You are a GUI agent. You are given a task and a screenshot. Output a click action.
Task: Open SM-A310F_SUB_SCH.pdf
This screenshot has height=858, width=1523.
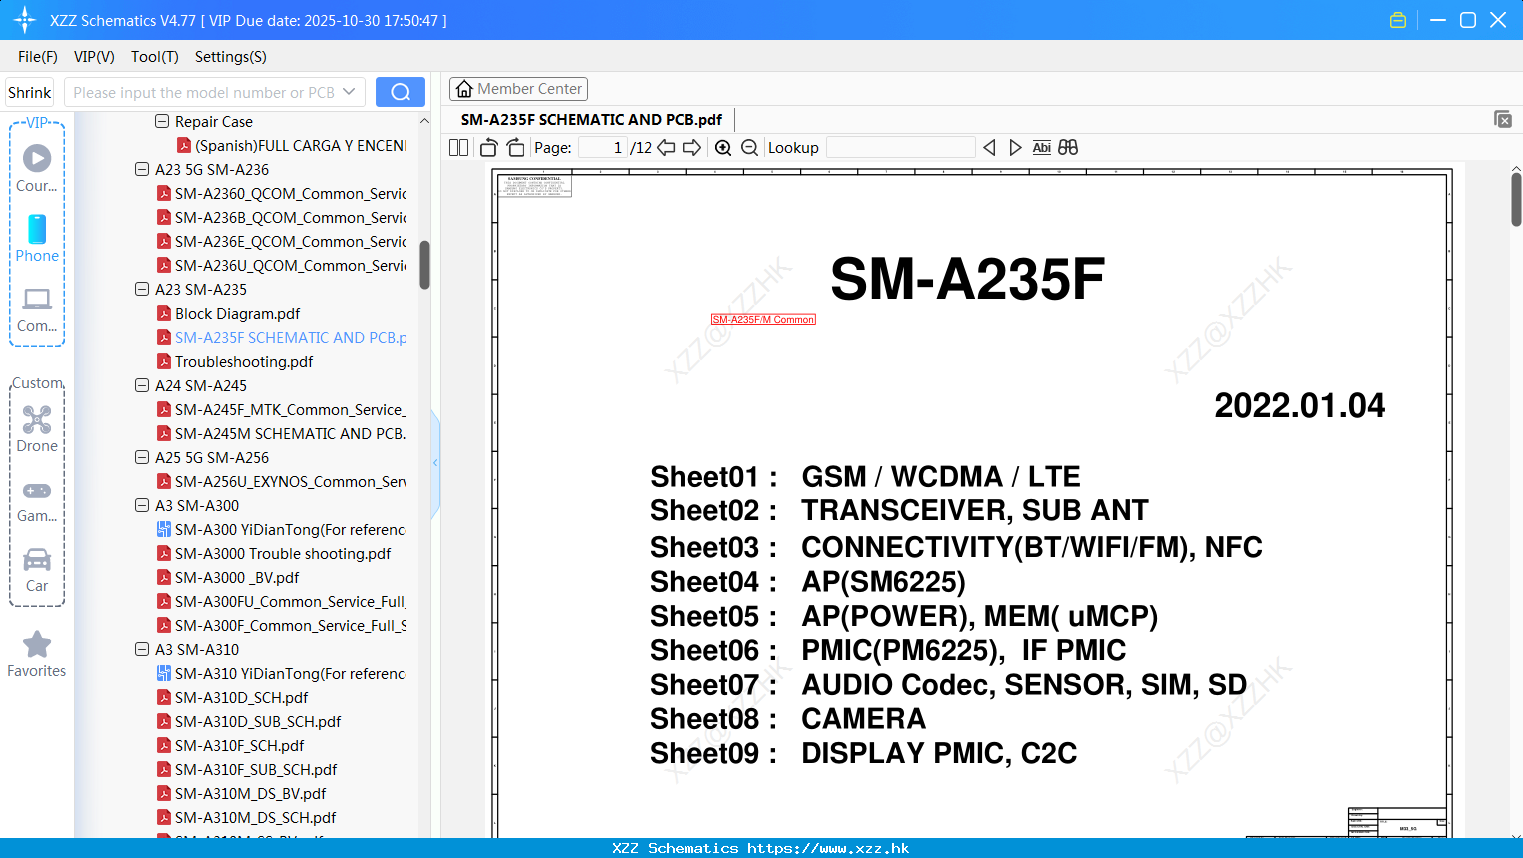point(256,769)
